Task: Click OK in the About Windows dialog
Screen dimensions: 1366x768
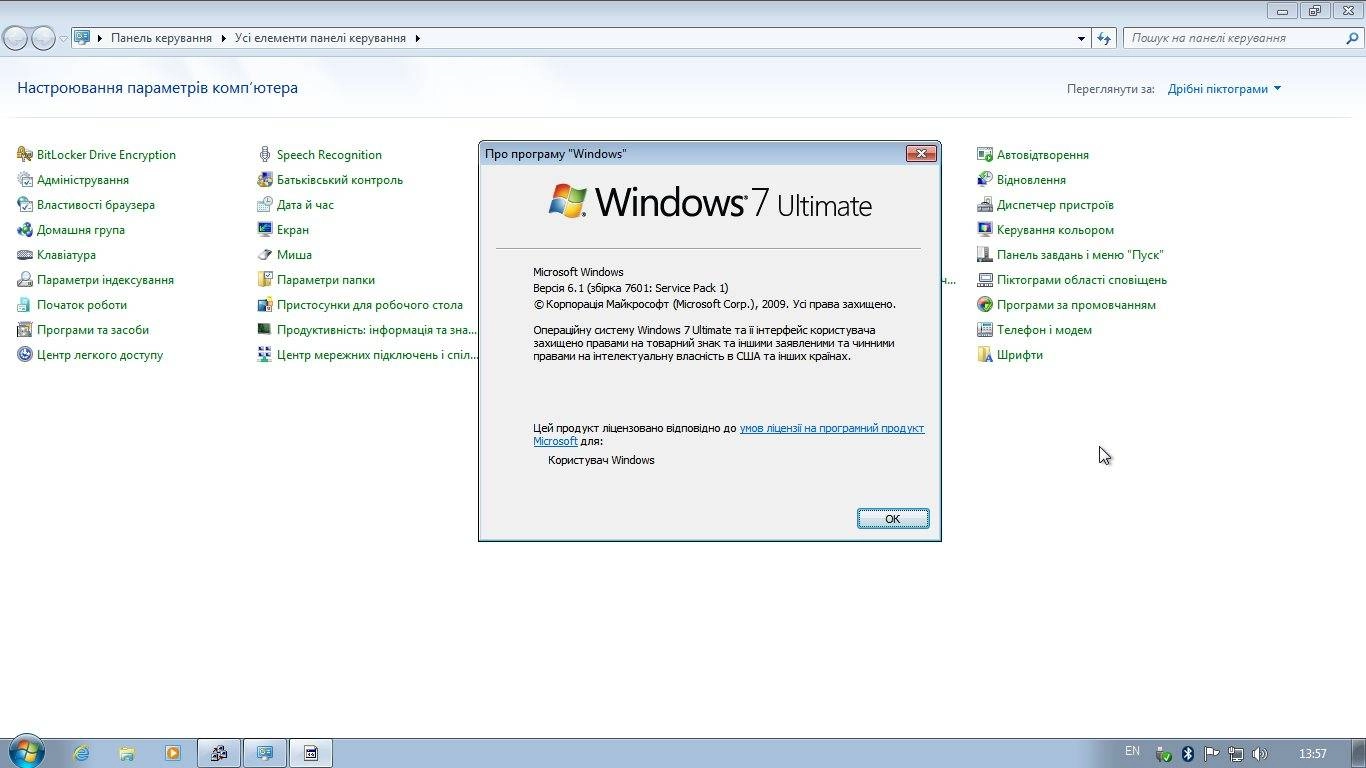Action: coord(893,518)
